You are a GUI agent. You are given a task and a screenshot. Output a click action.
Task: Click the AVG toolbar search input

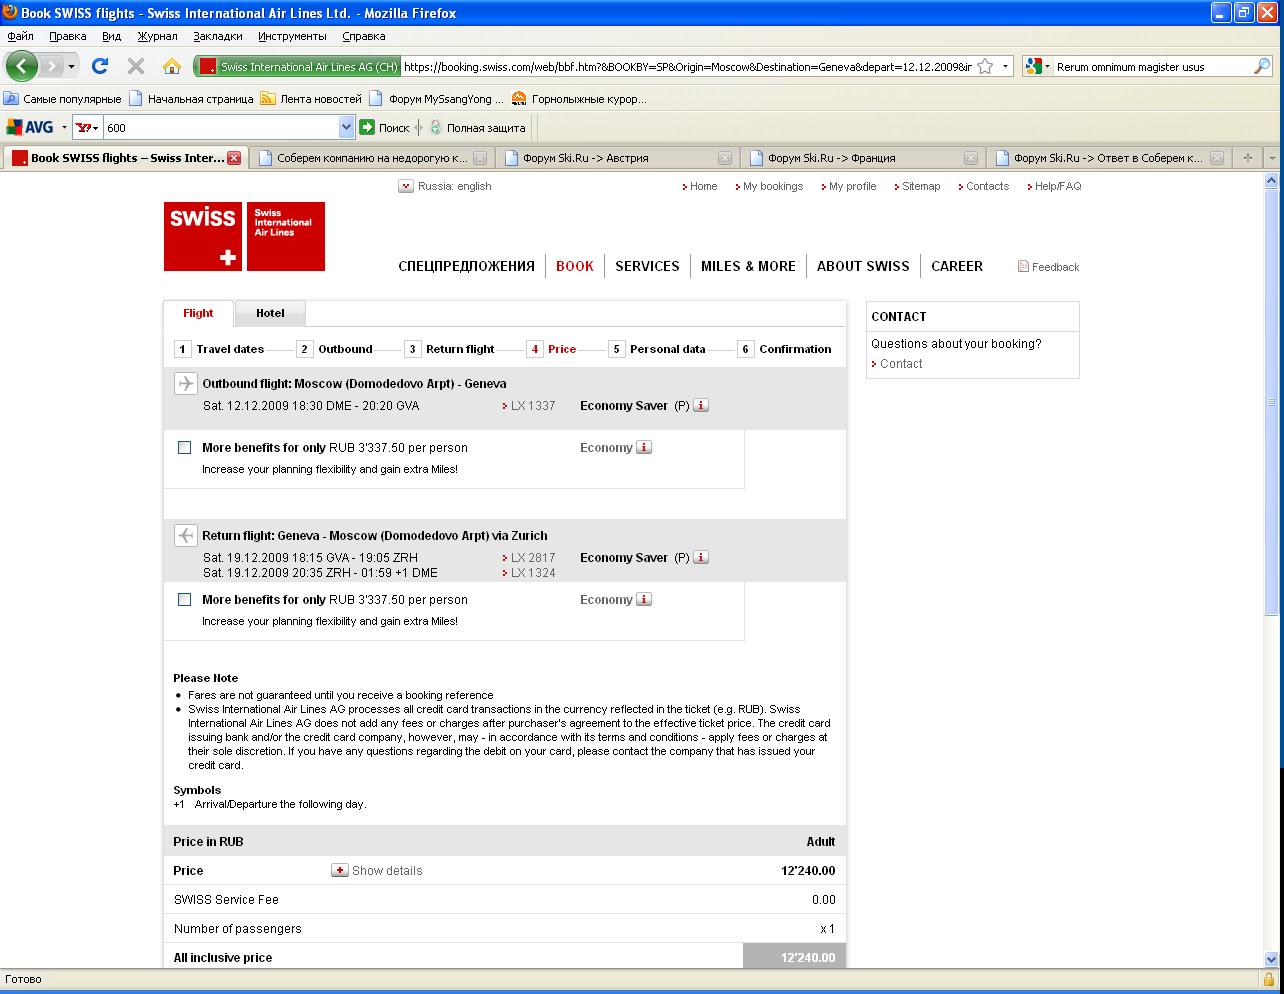pos(220,127)
